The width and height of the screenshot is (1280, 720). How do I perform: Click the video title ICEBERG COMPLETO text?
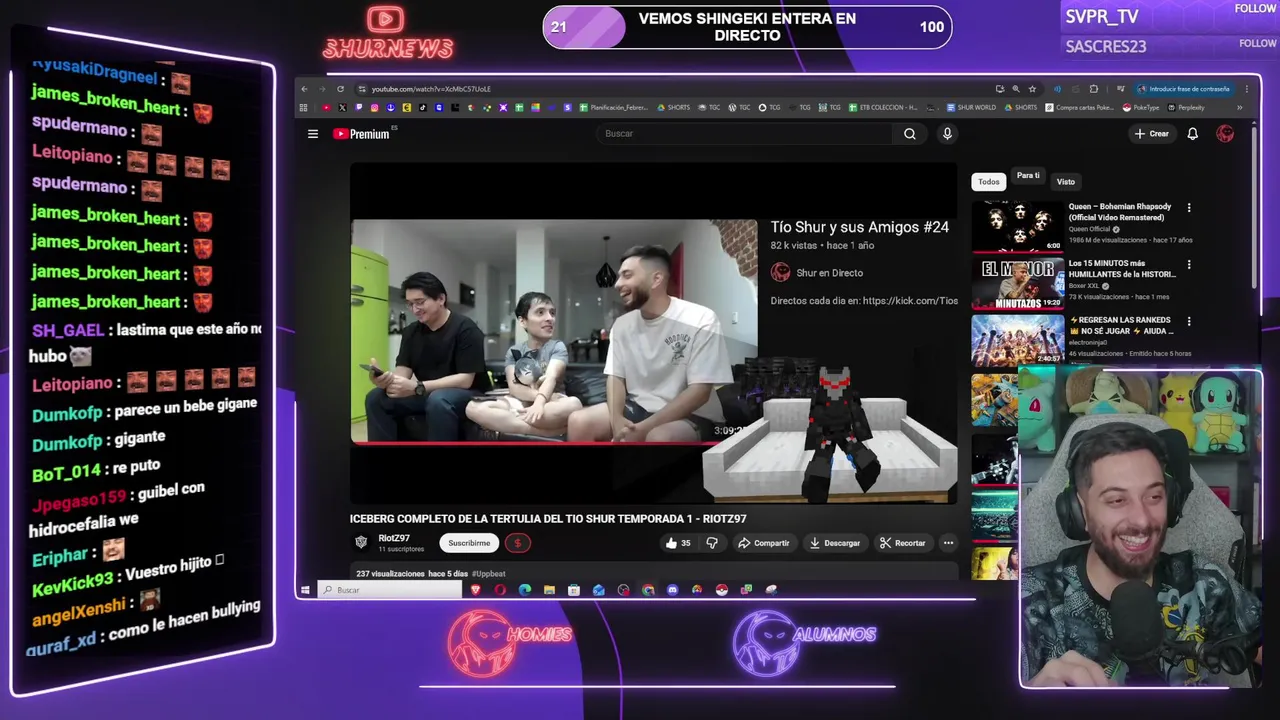548,519
